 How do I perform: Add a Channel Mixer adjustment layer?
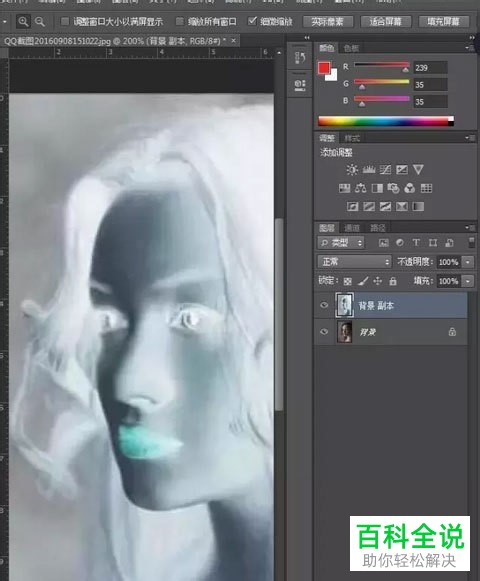click(x=410, y=188)
